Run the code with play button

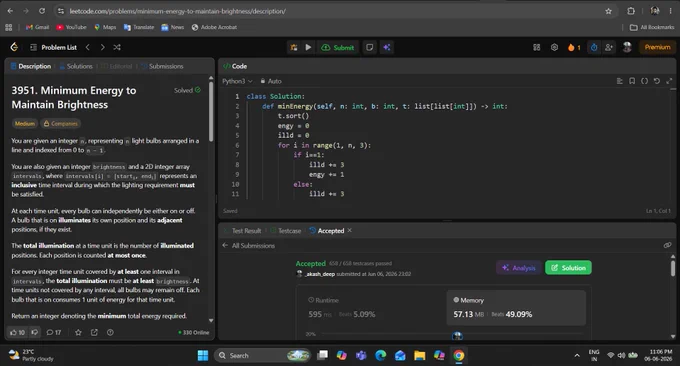[x=308, y=47]
